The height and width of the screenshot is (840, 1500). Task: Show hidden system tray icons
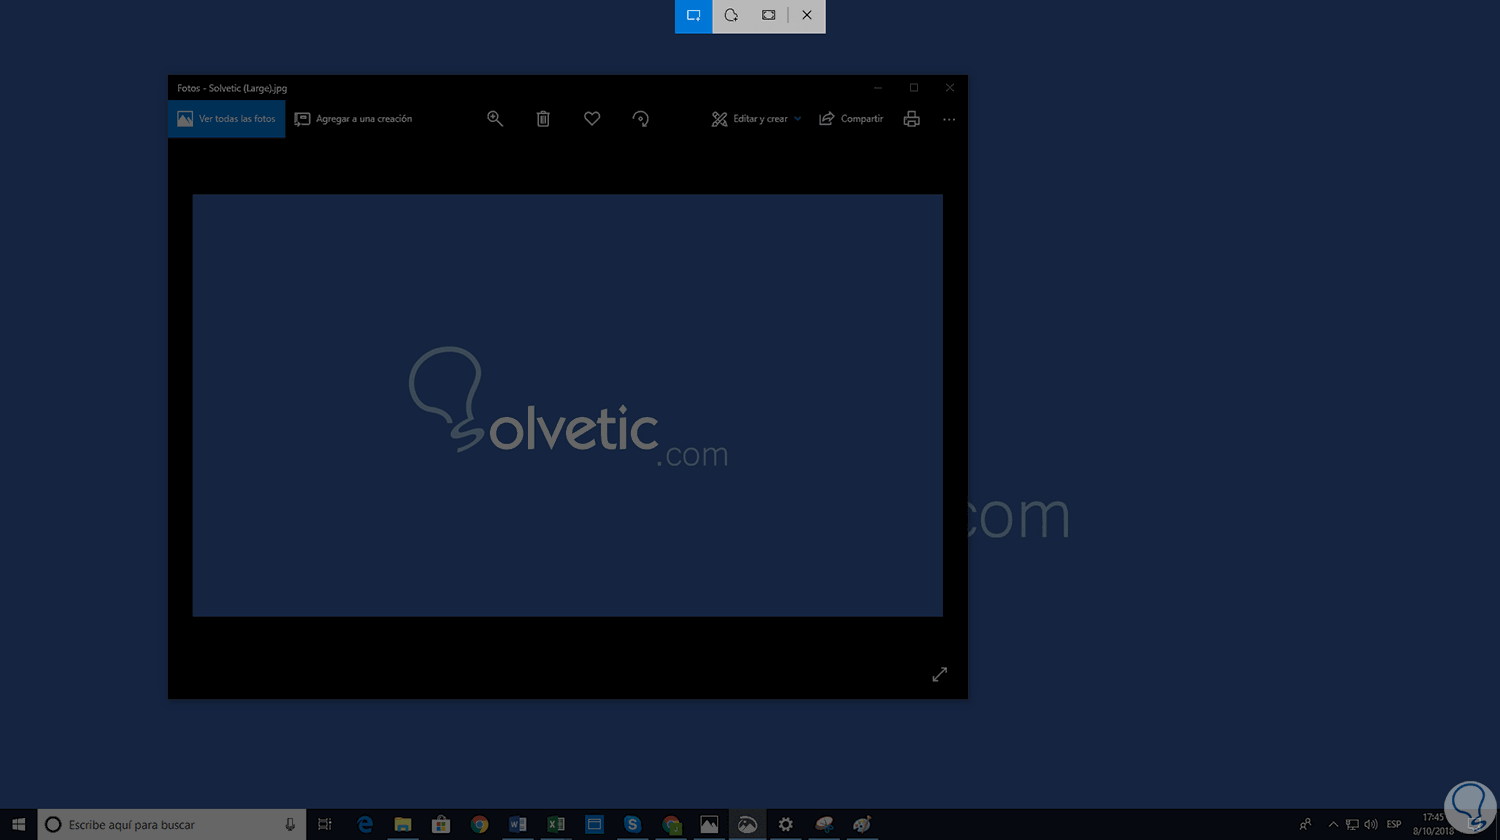click(1333, 825)
